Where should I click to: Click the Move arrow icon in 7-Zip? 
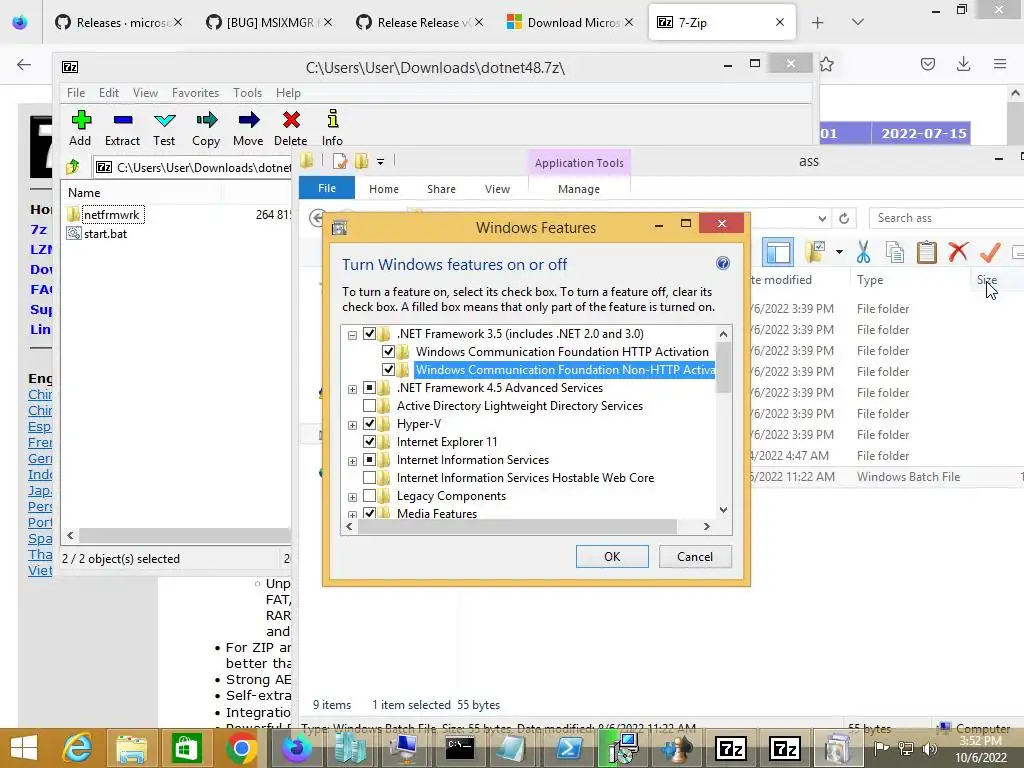(249, 120)
